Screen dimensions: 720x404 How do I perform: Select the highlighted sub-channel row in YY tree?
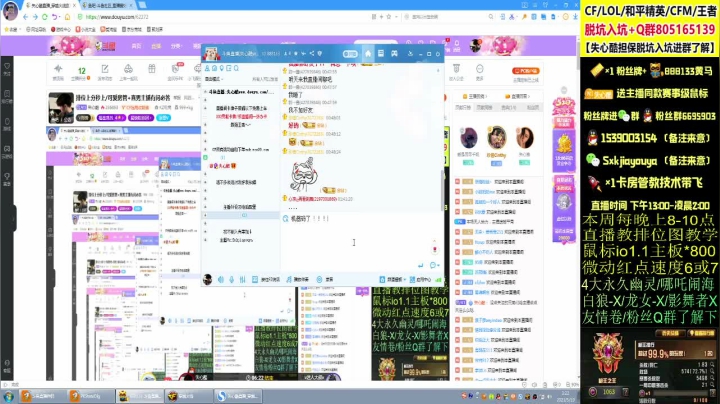point(242,215)
